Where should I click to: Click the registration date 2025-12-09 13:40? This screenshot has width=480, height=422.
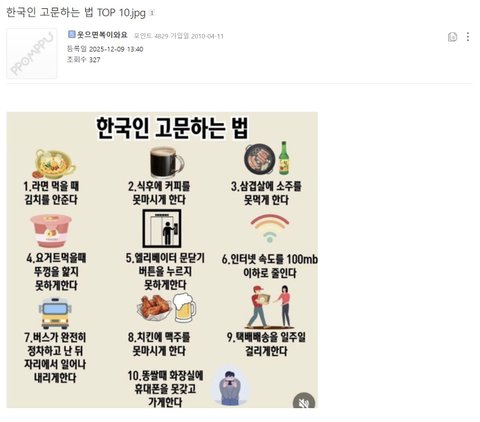point(116,49)
